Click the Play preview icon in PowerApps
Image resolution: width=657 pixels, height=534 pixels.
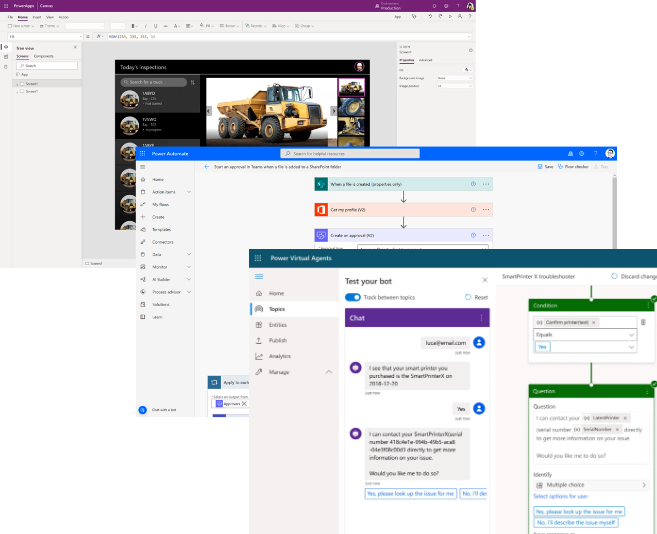450,16
